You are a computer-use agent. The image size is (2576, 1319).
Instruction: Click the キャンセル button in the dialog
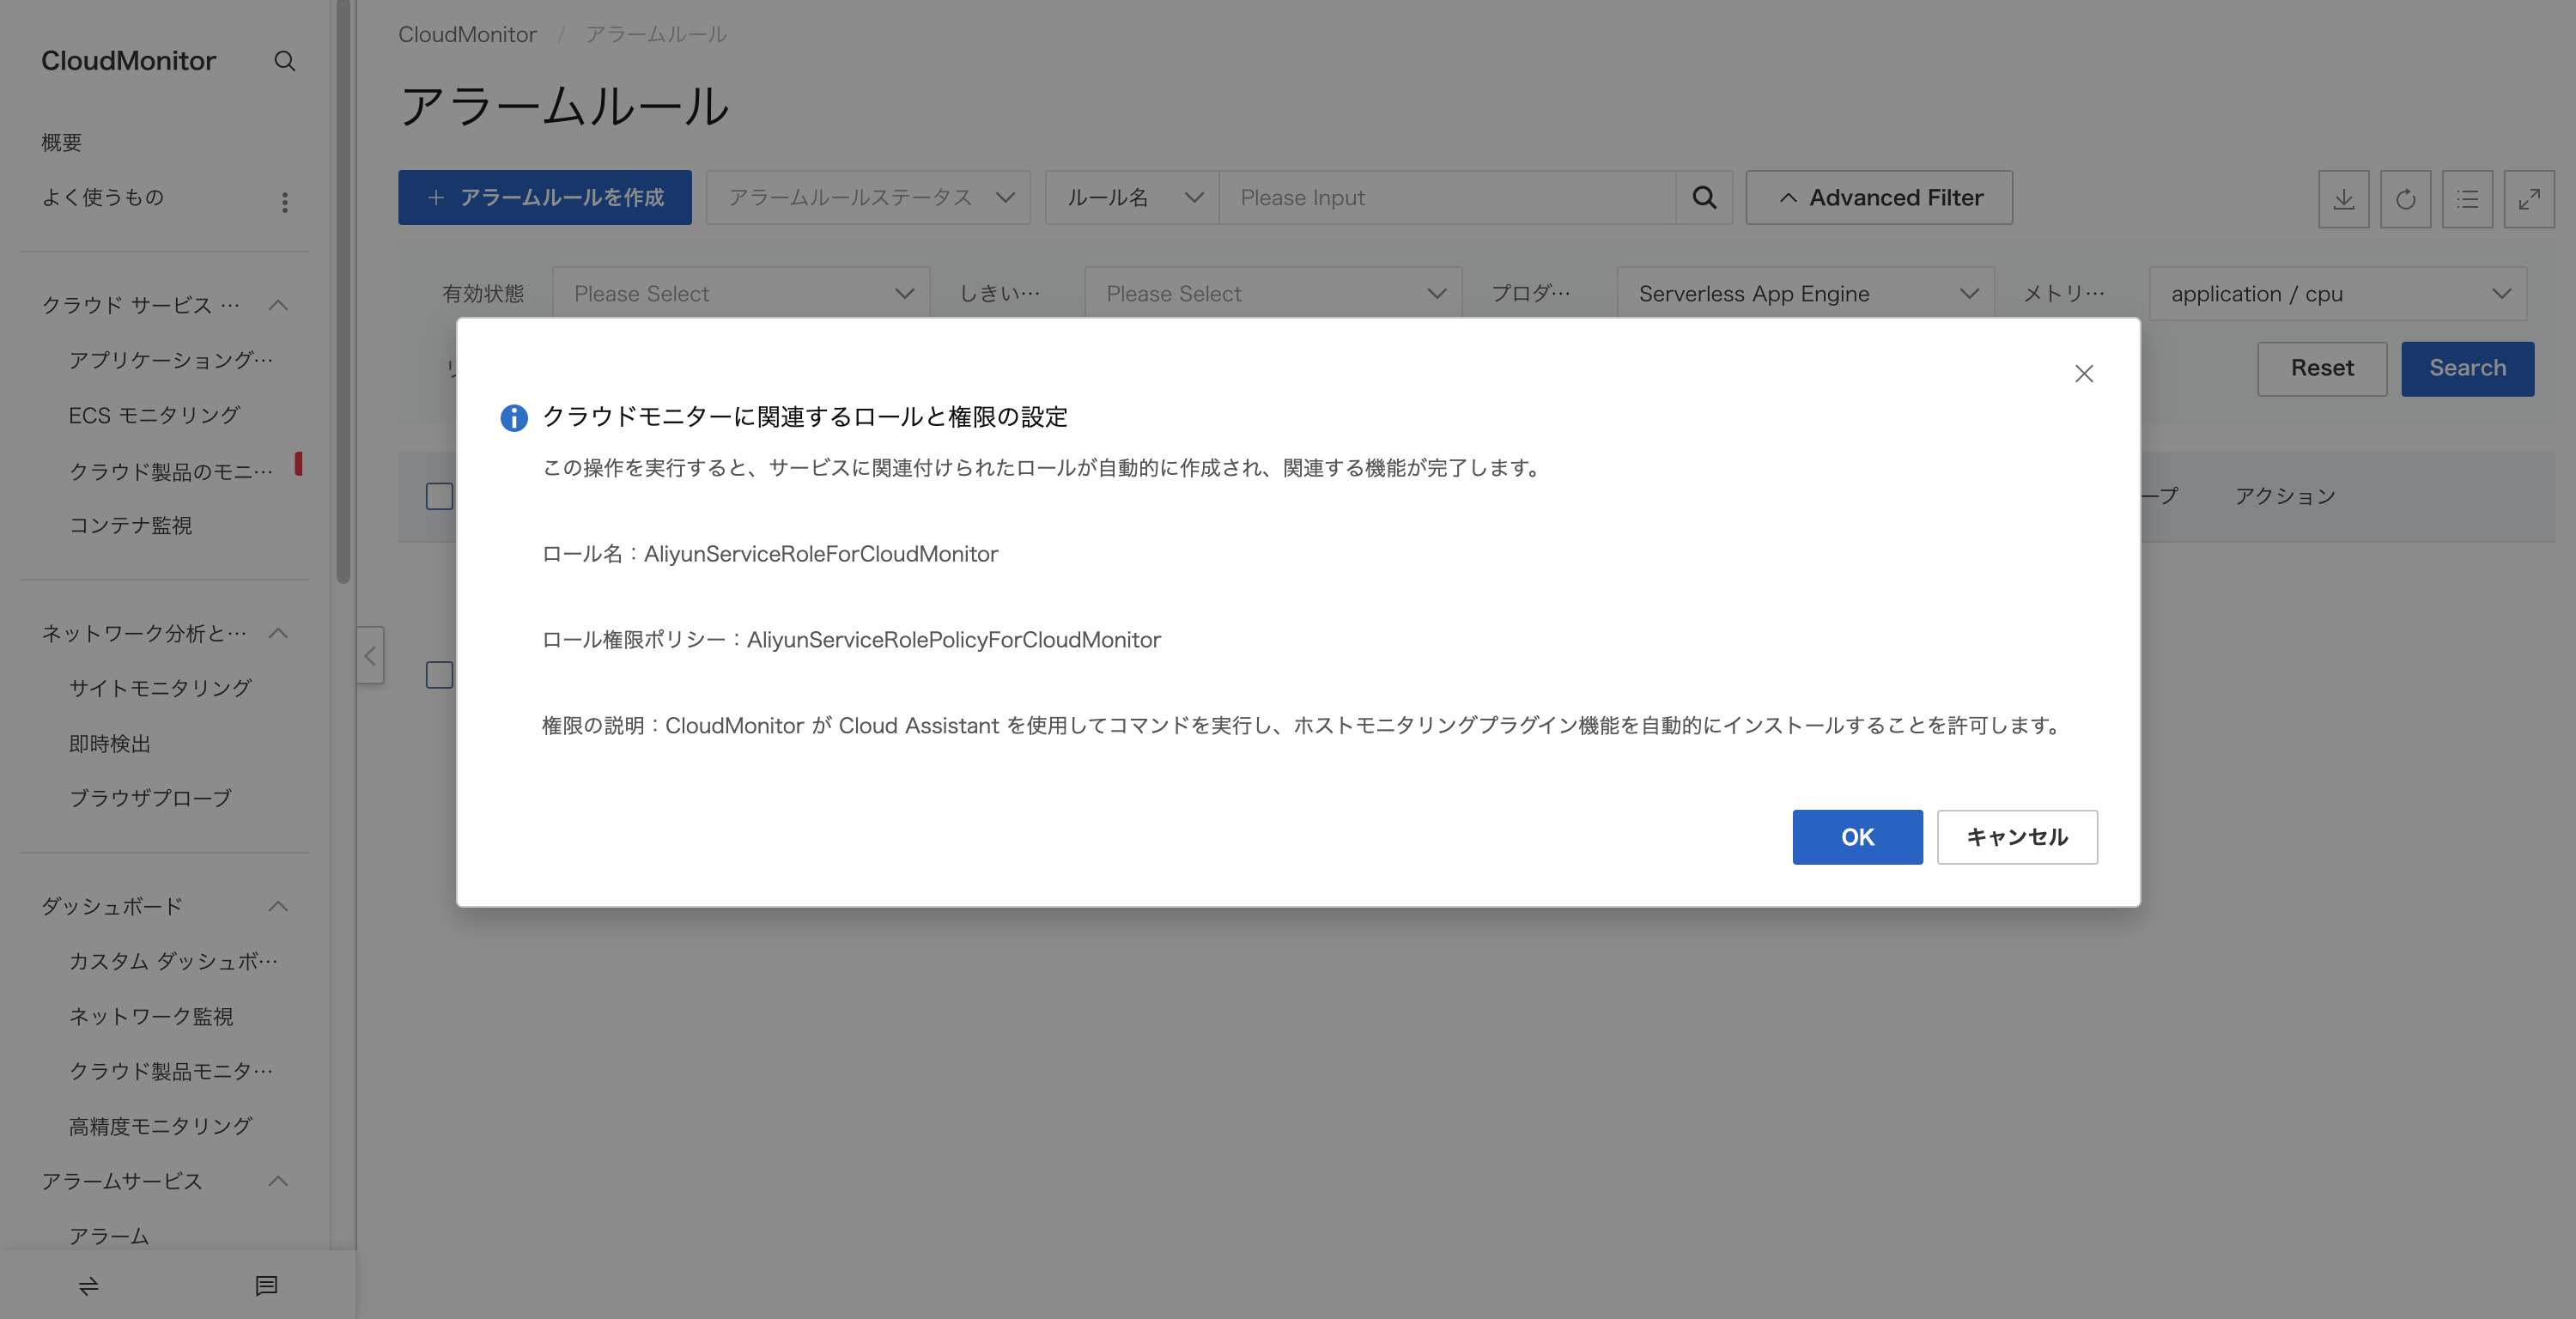pos(2016,837)
